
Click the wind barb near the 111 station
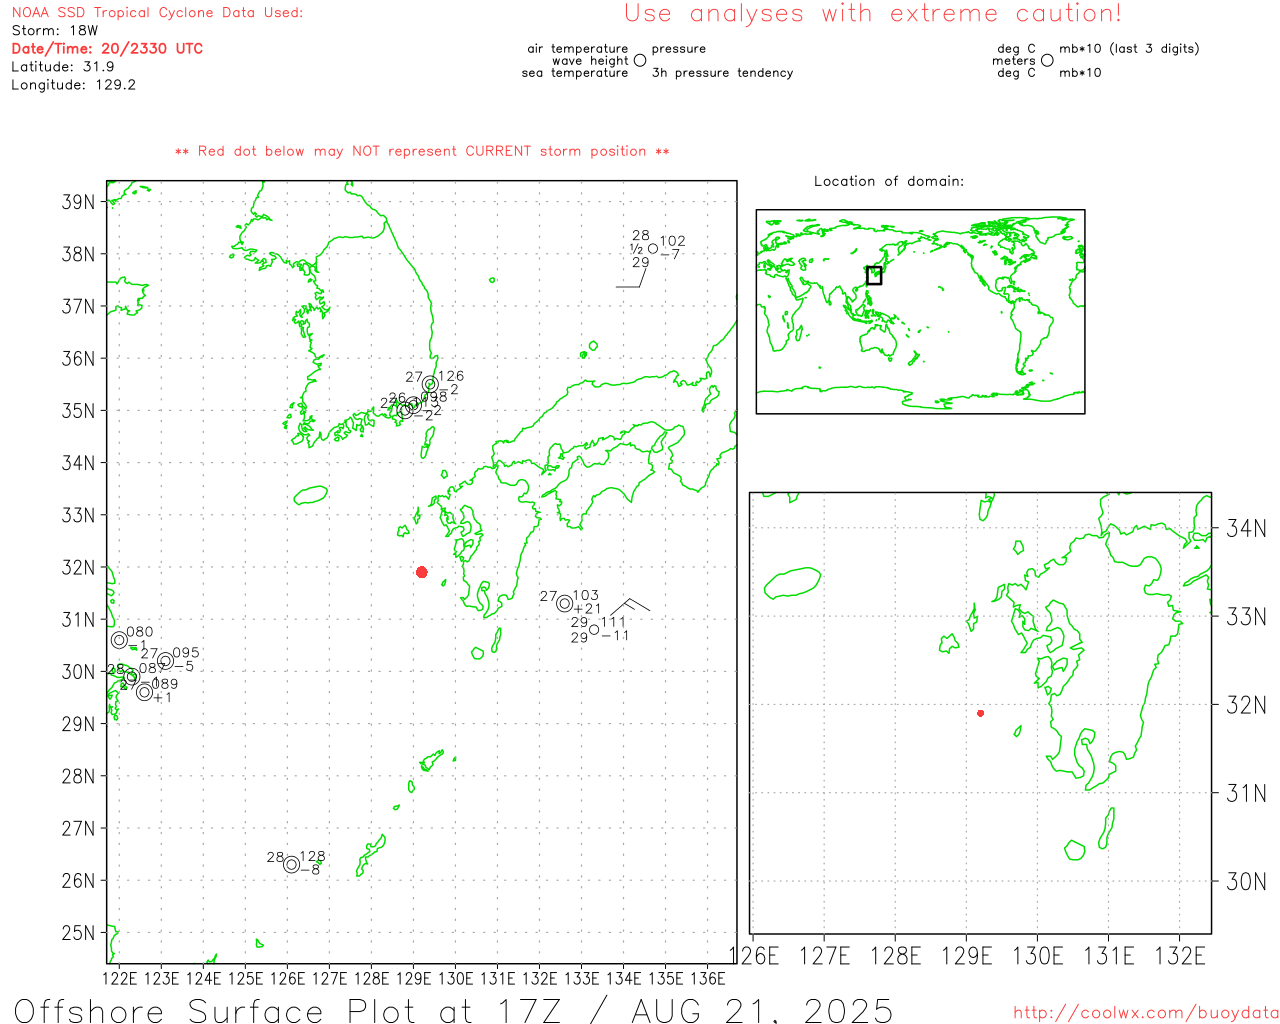point(630,605)
